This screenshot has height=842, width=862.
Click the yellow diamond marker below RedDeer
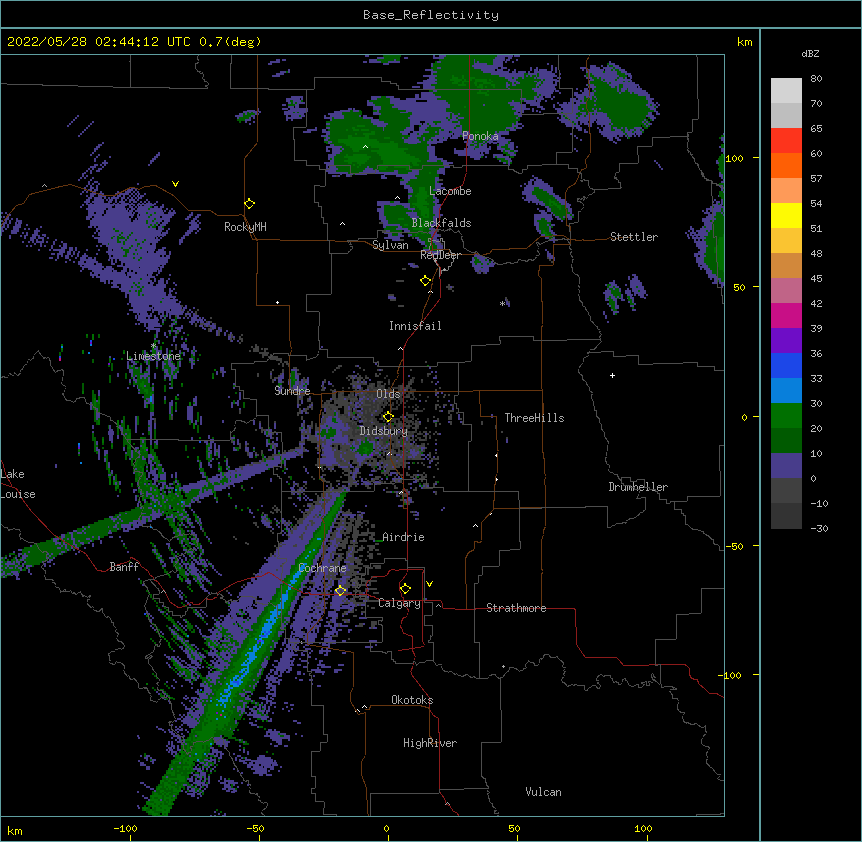[x=426, y=281]
